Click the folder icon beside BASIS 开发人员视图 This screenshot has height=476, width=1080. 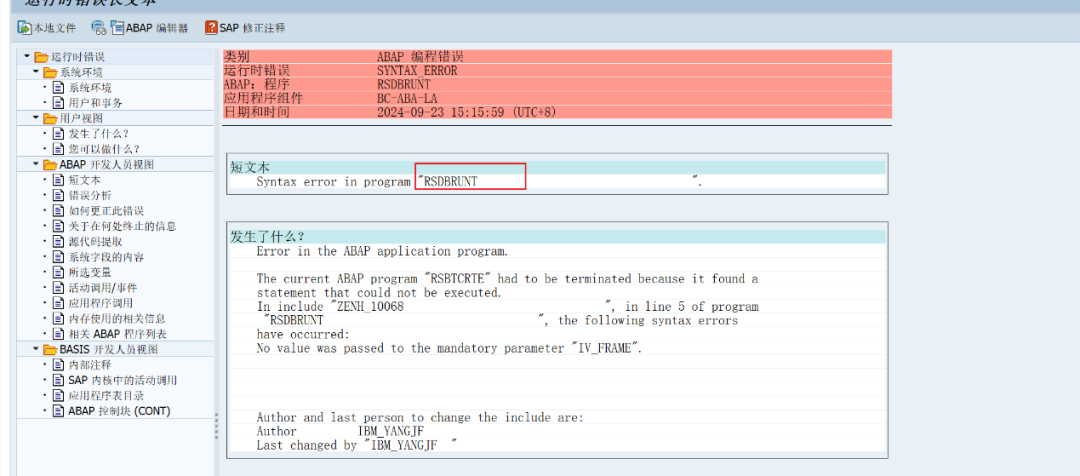[50, 349]
